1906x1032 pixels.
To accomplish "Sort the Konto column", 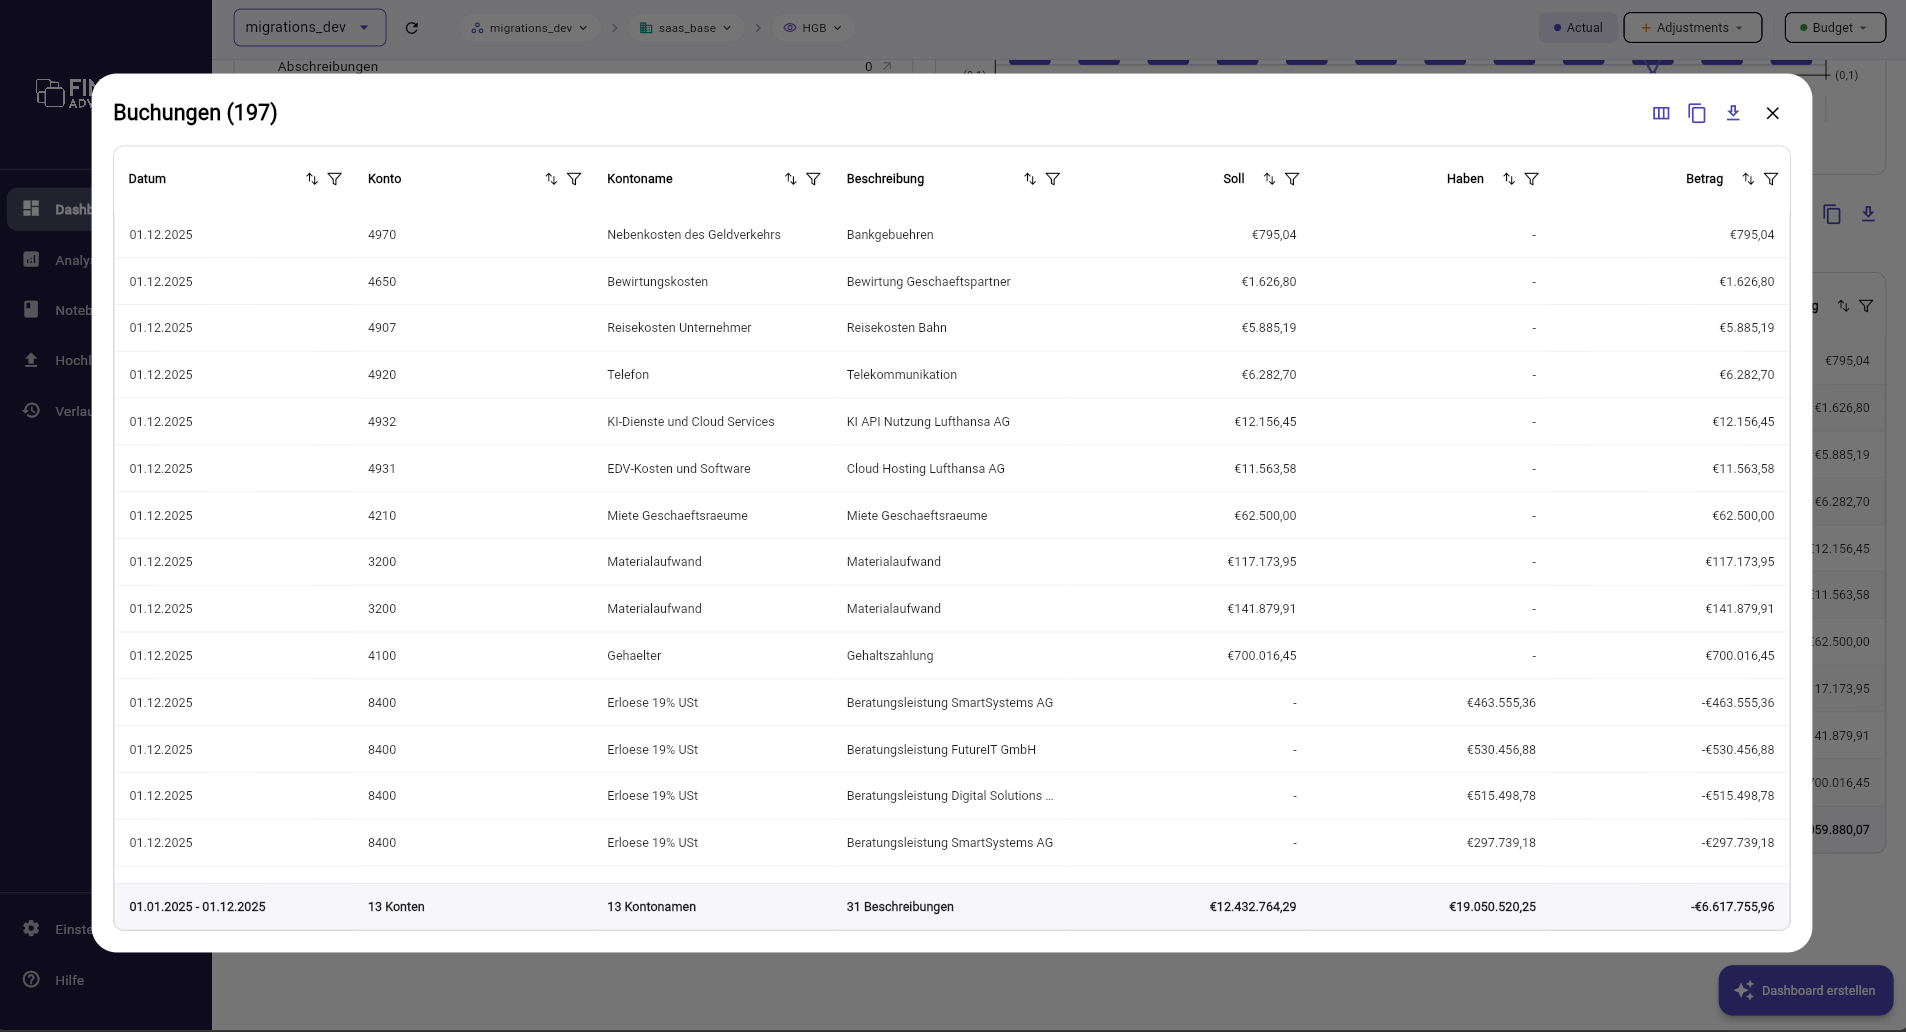I will tap(551, 179).
